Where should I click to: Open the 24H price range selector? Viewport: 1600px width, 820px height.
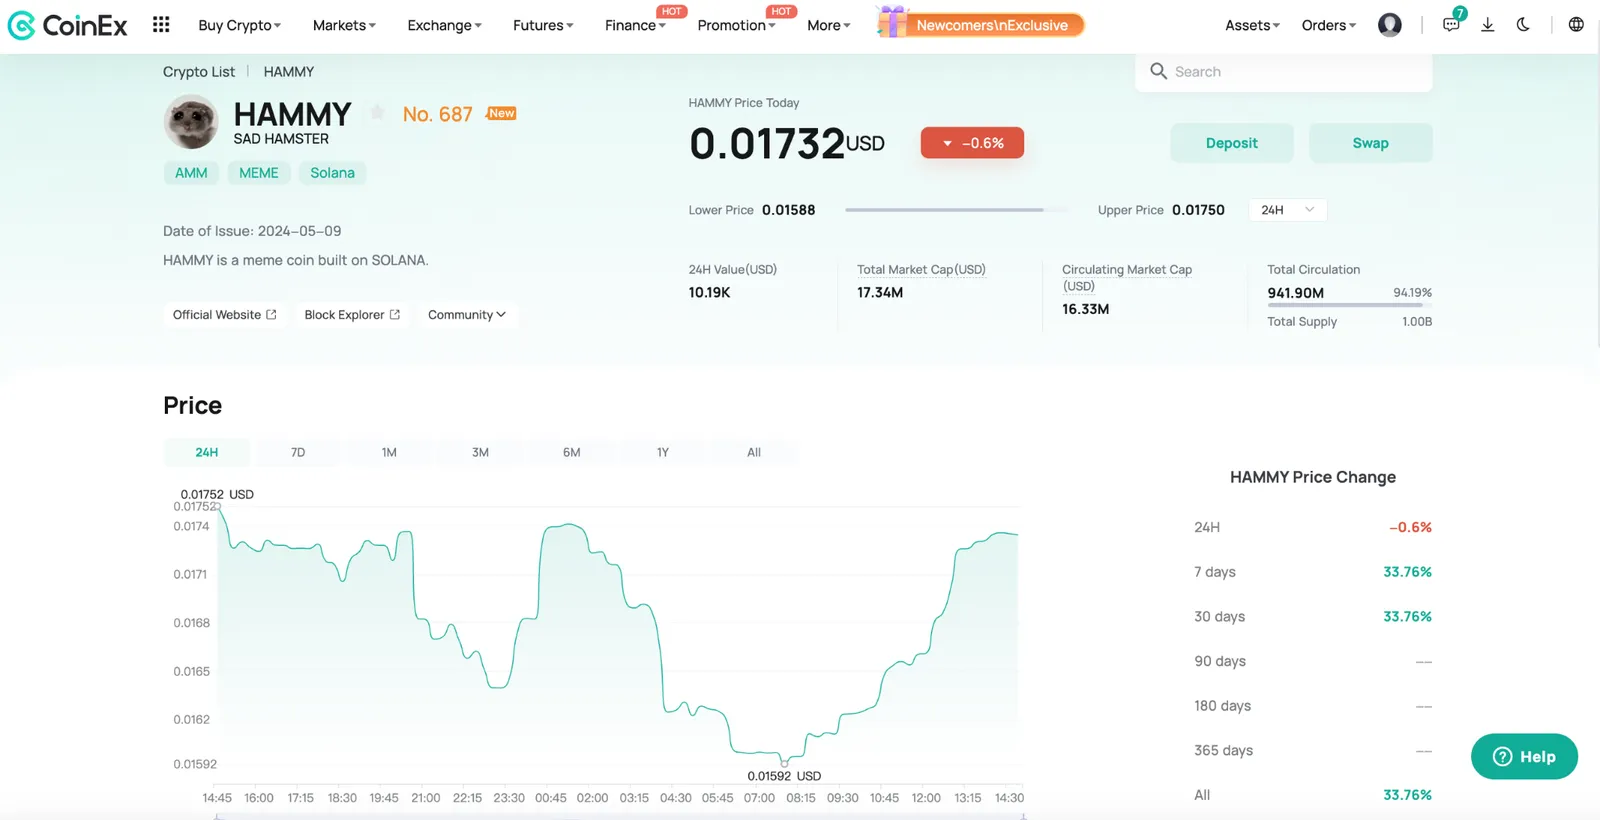1288,210
